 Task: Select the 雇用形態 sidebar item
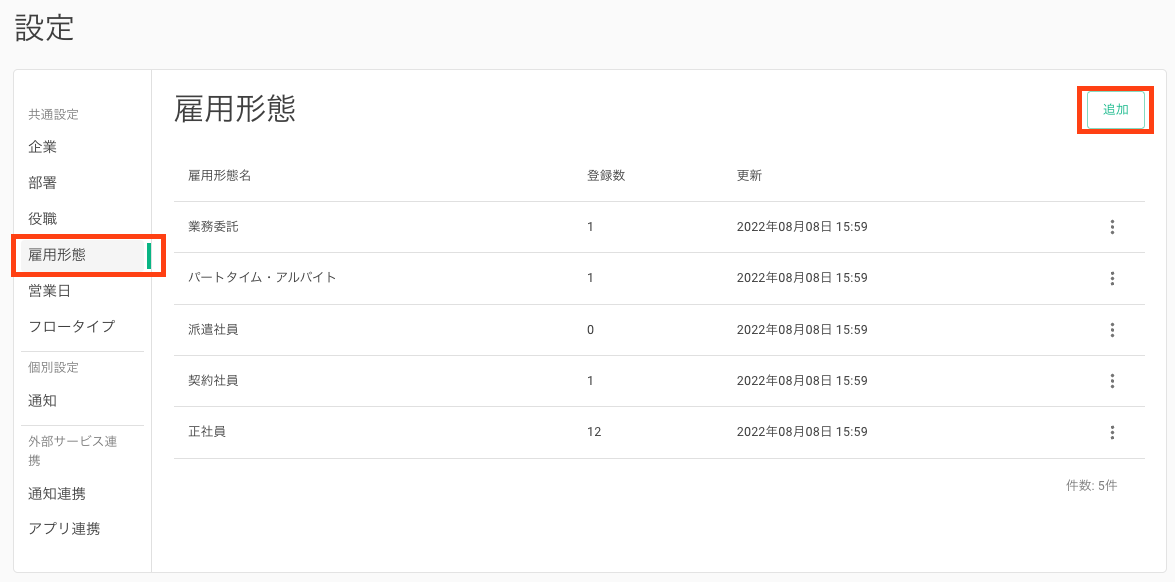(82, 255)
